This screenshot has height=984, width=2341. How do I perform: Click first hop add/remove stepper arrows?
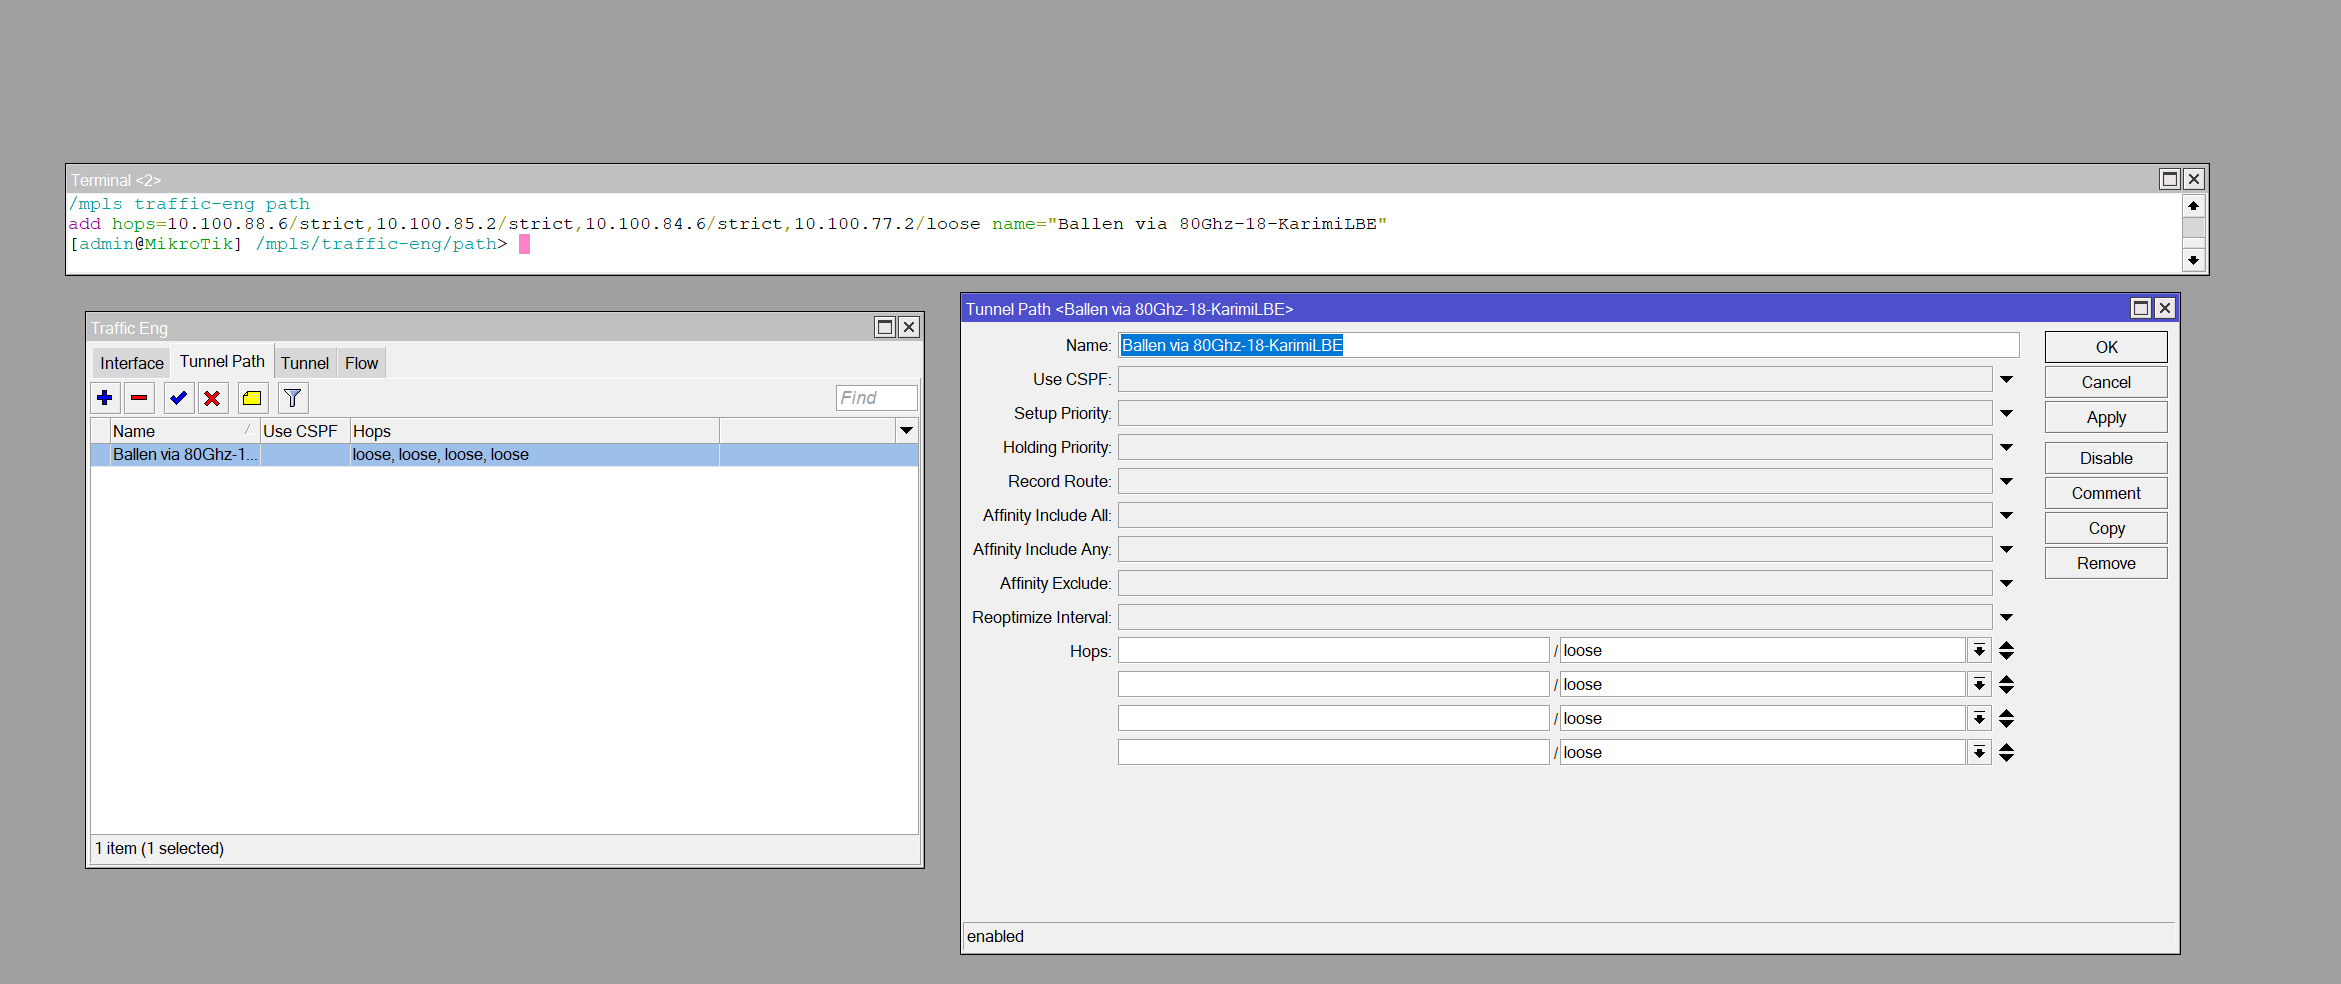(x=2006, y=651)
